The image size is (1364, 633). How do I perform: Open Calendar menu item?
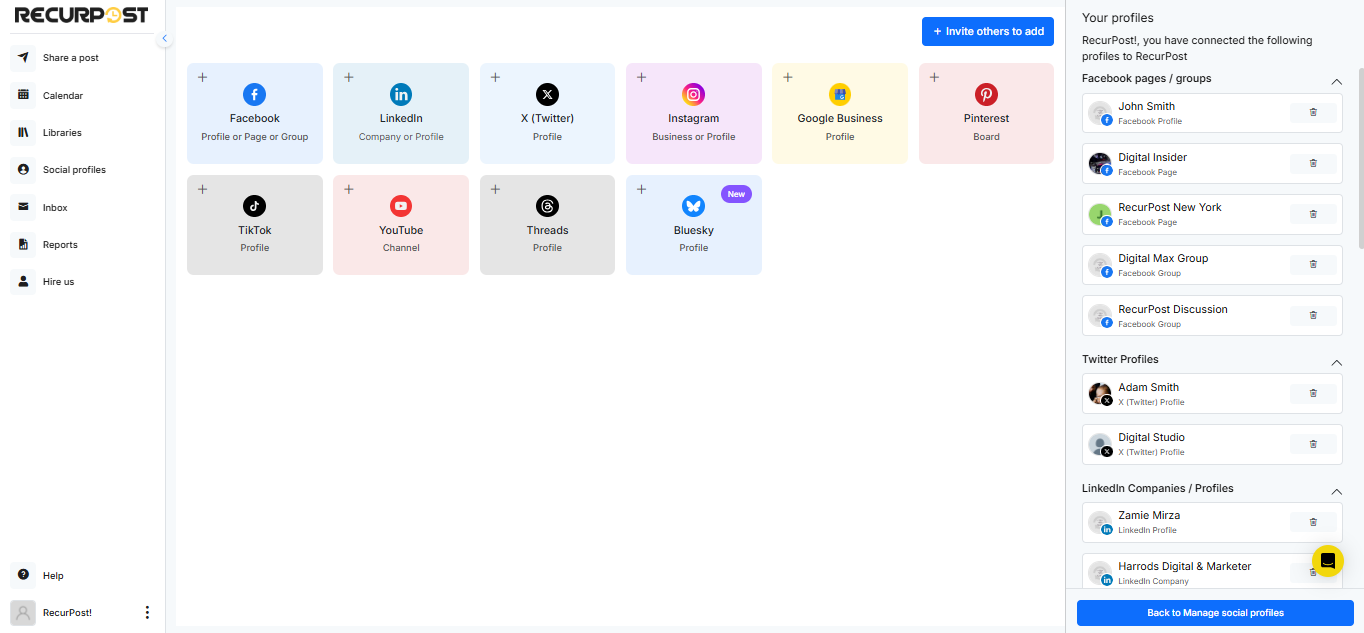(x=63, y=96)
